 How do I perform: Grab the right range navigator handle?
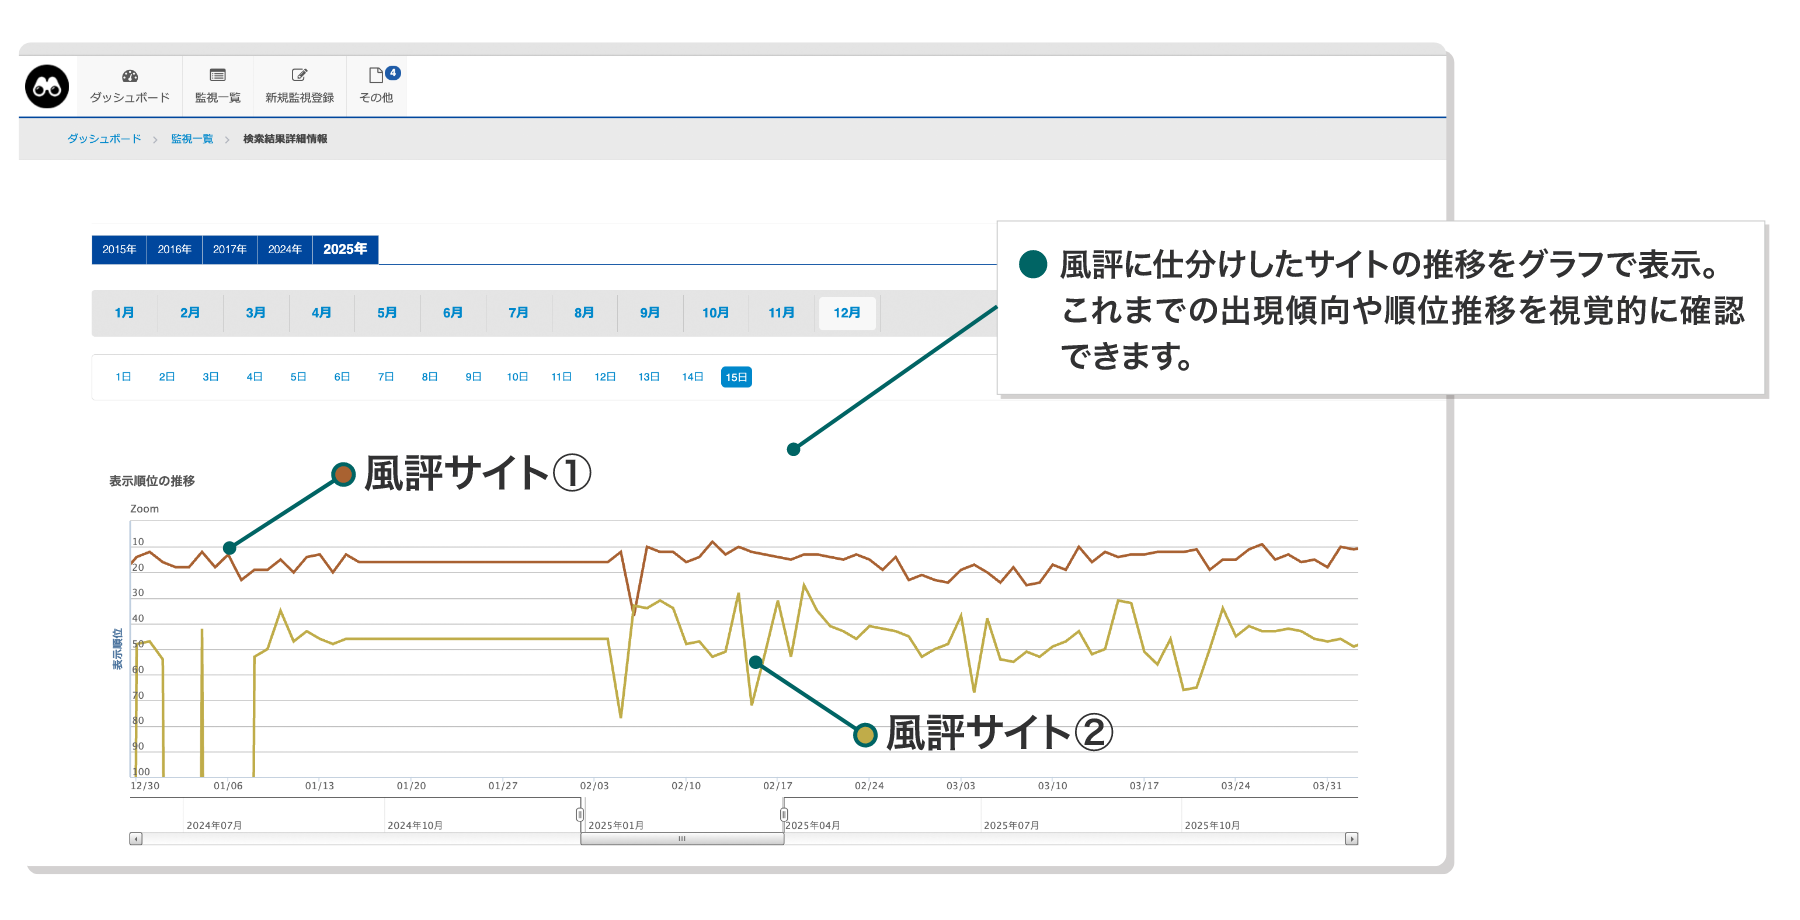point(784,815)
